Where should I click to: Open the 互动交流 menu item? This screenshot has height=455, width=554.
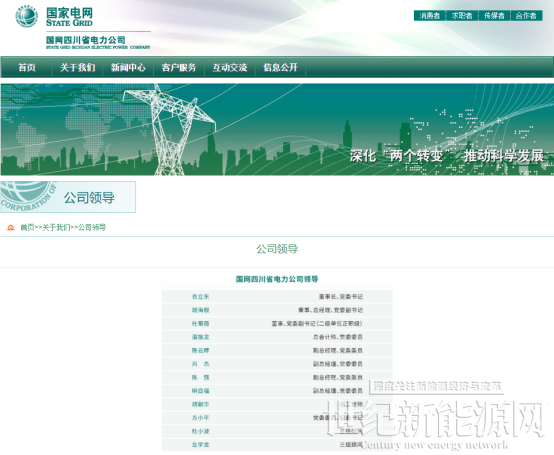230,67
